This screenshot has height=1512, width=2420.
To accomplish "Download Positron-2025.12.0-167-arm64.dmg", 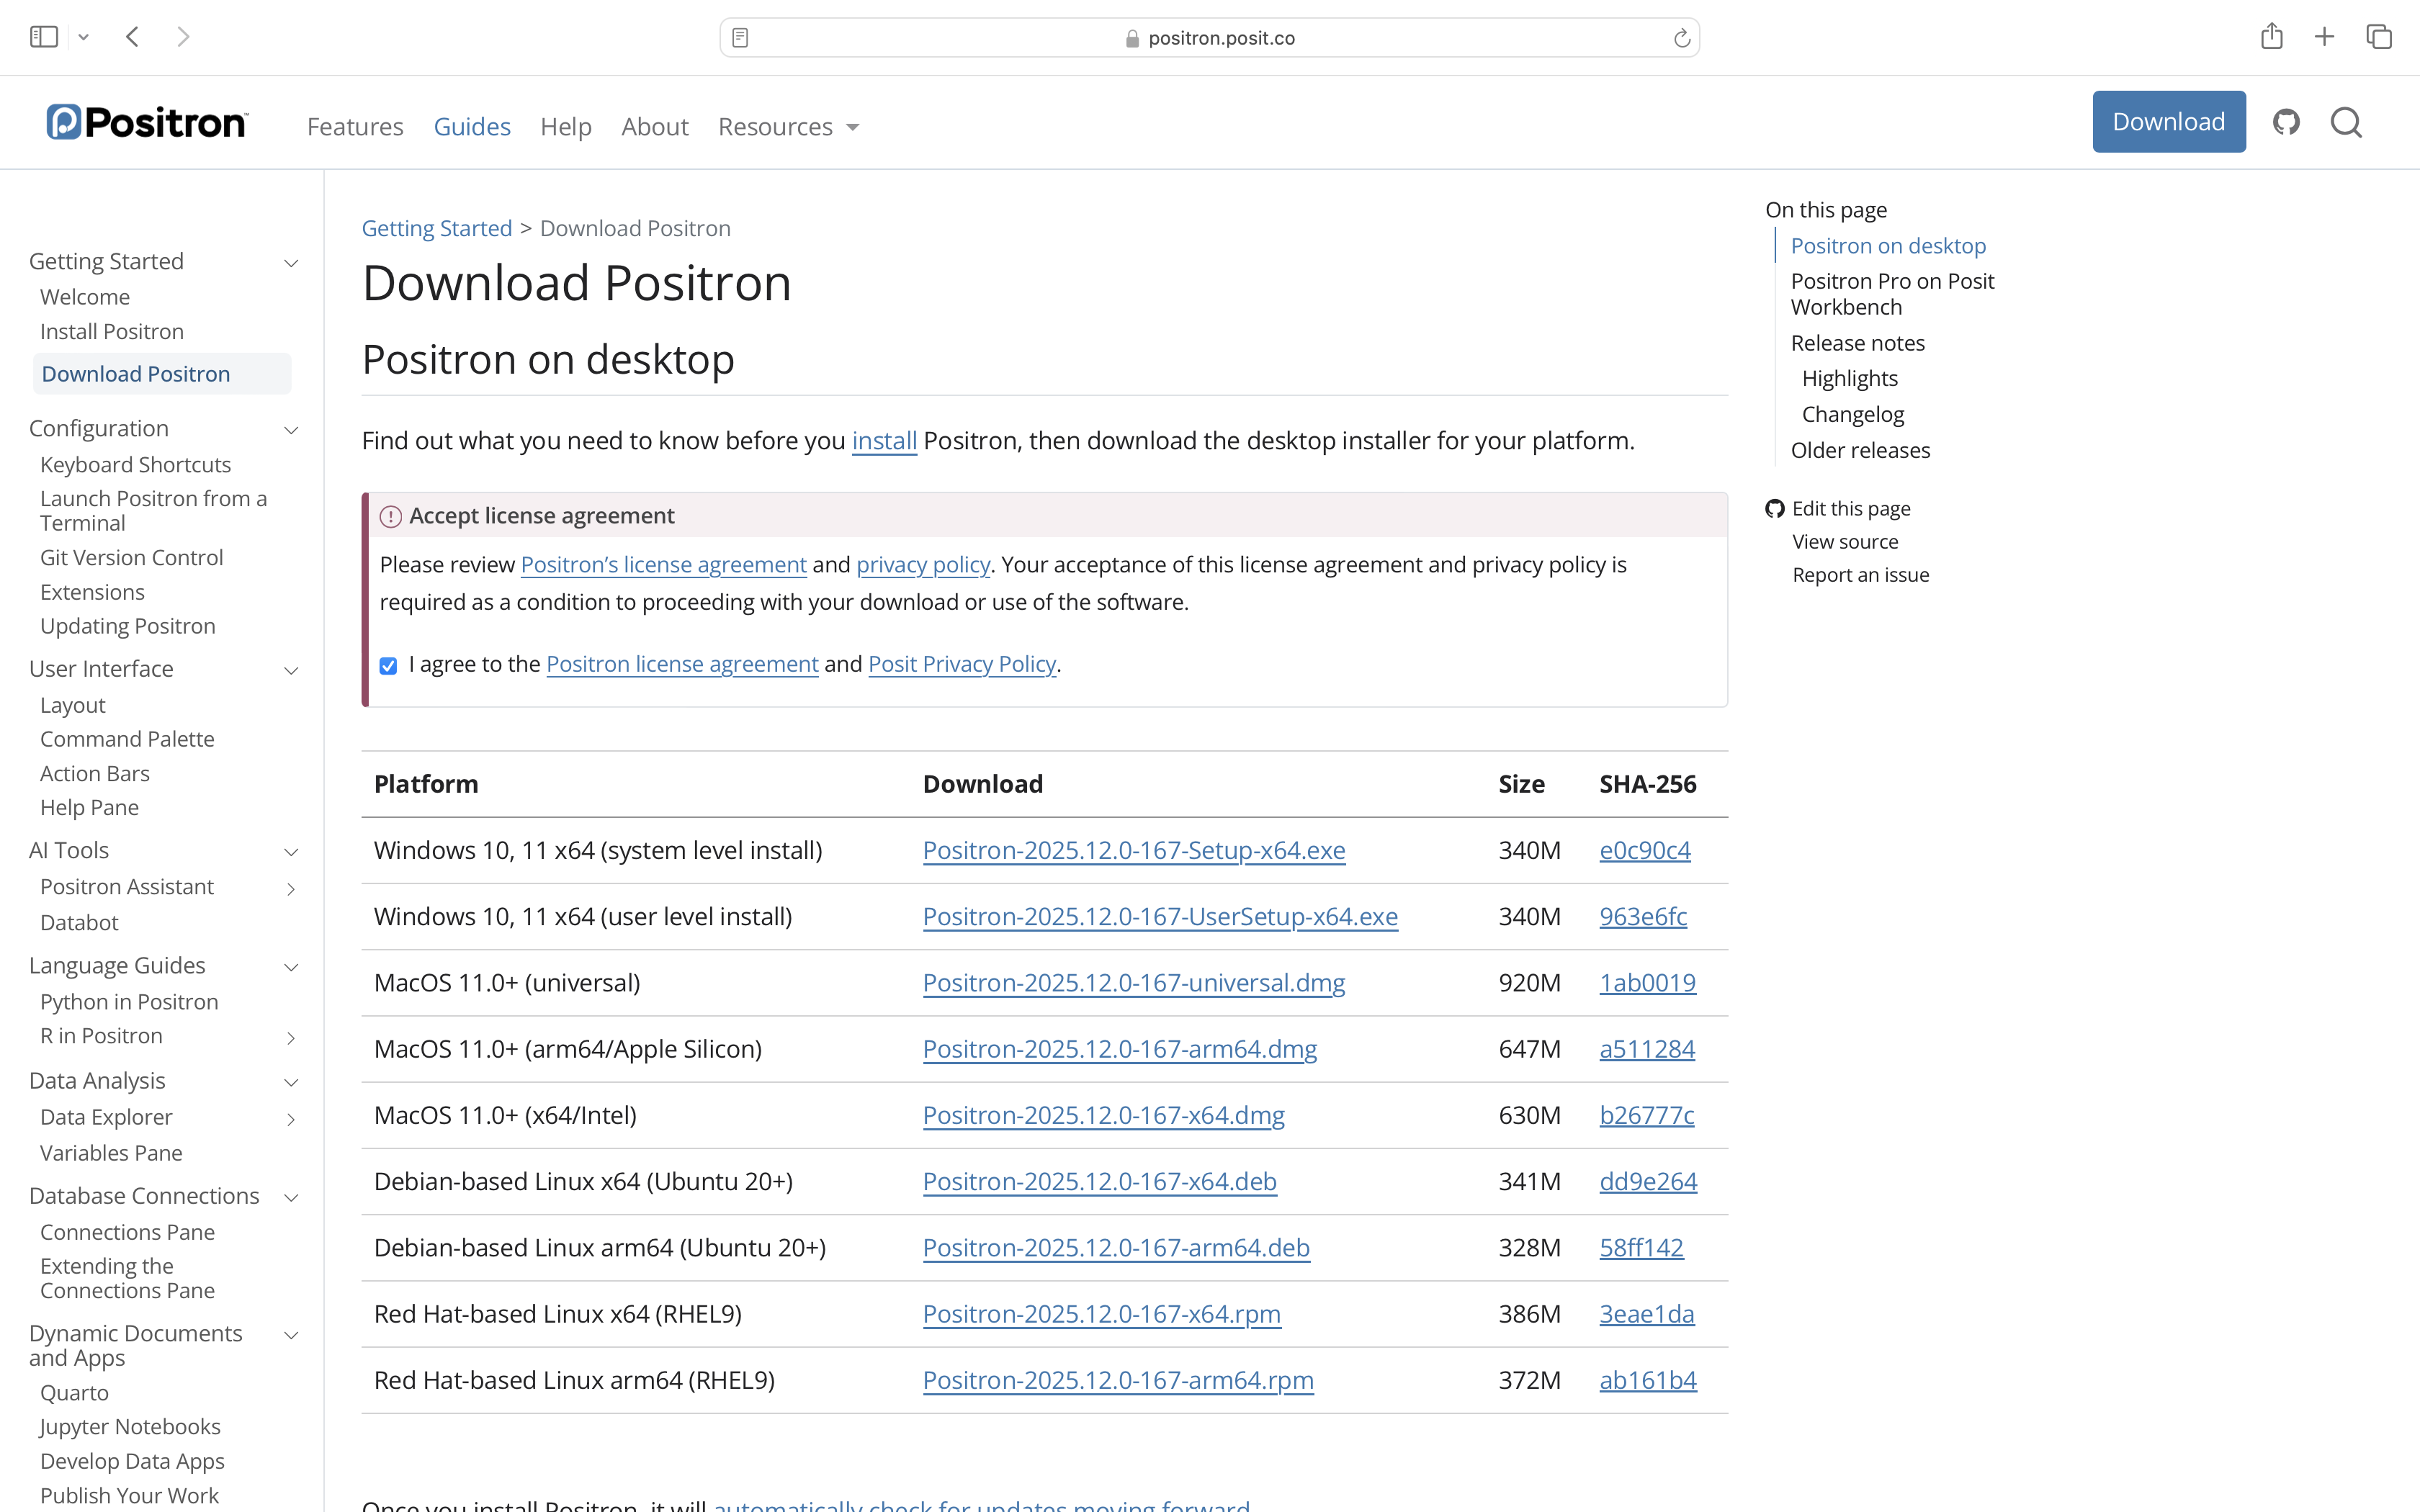I will (x=1119, y=1049).
